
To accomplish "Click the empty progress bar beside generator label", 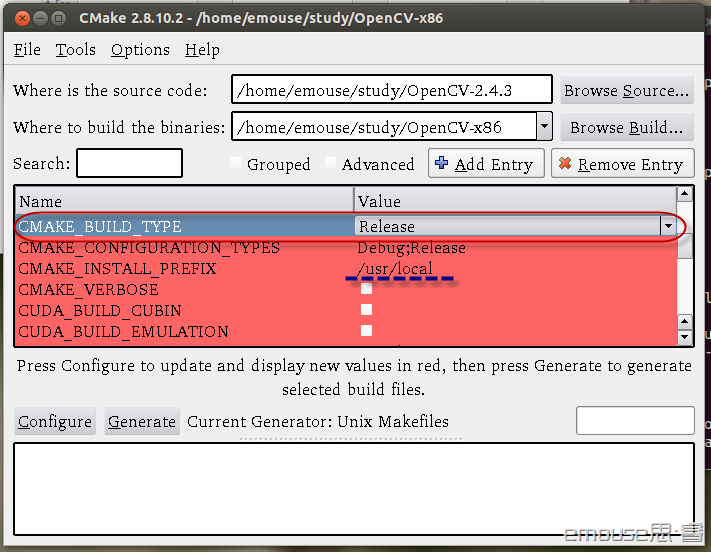I will [x=635, y=420].
